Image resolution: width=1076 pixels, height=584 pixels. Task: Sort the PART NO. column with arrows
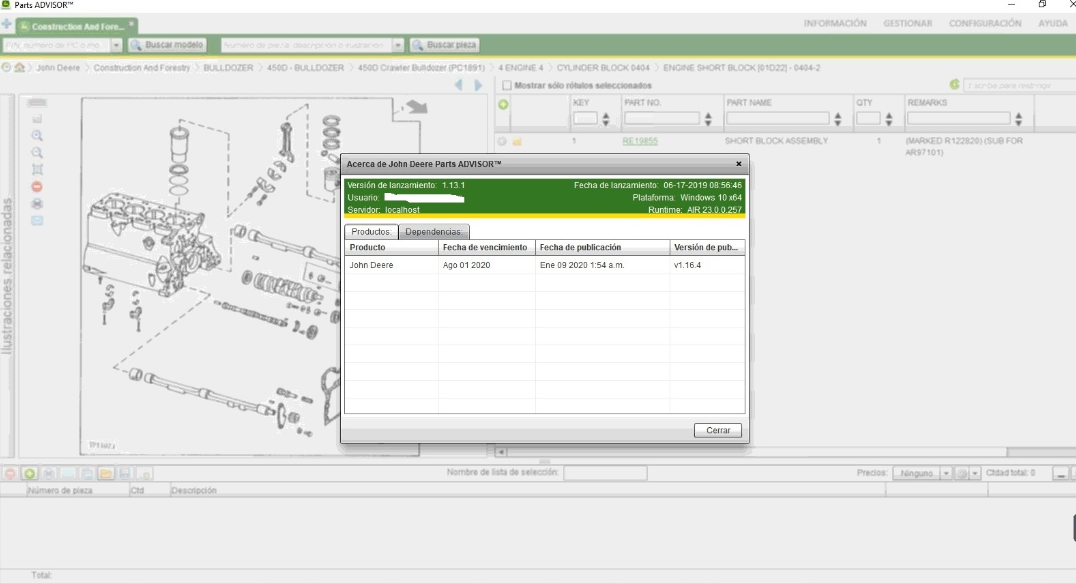pos(707,119)
